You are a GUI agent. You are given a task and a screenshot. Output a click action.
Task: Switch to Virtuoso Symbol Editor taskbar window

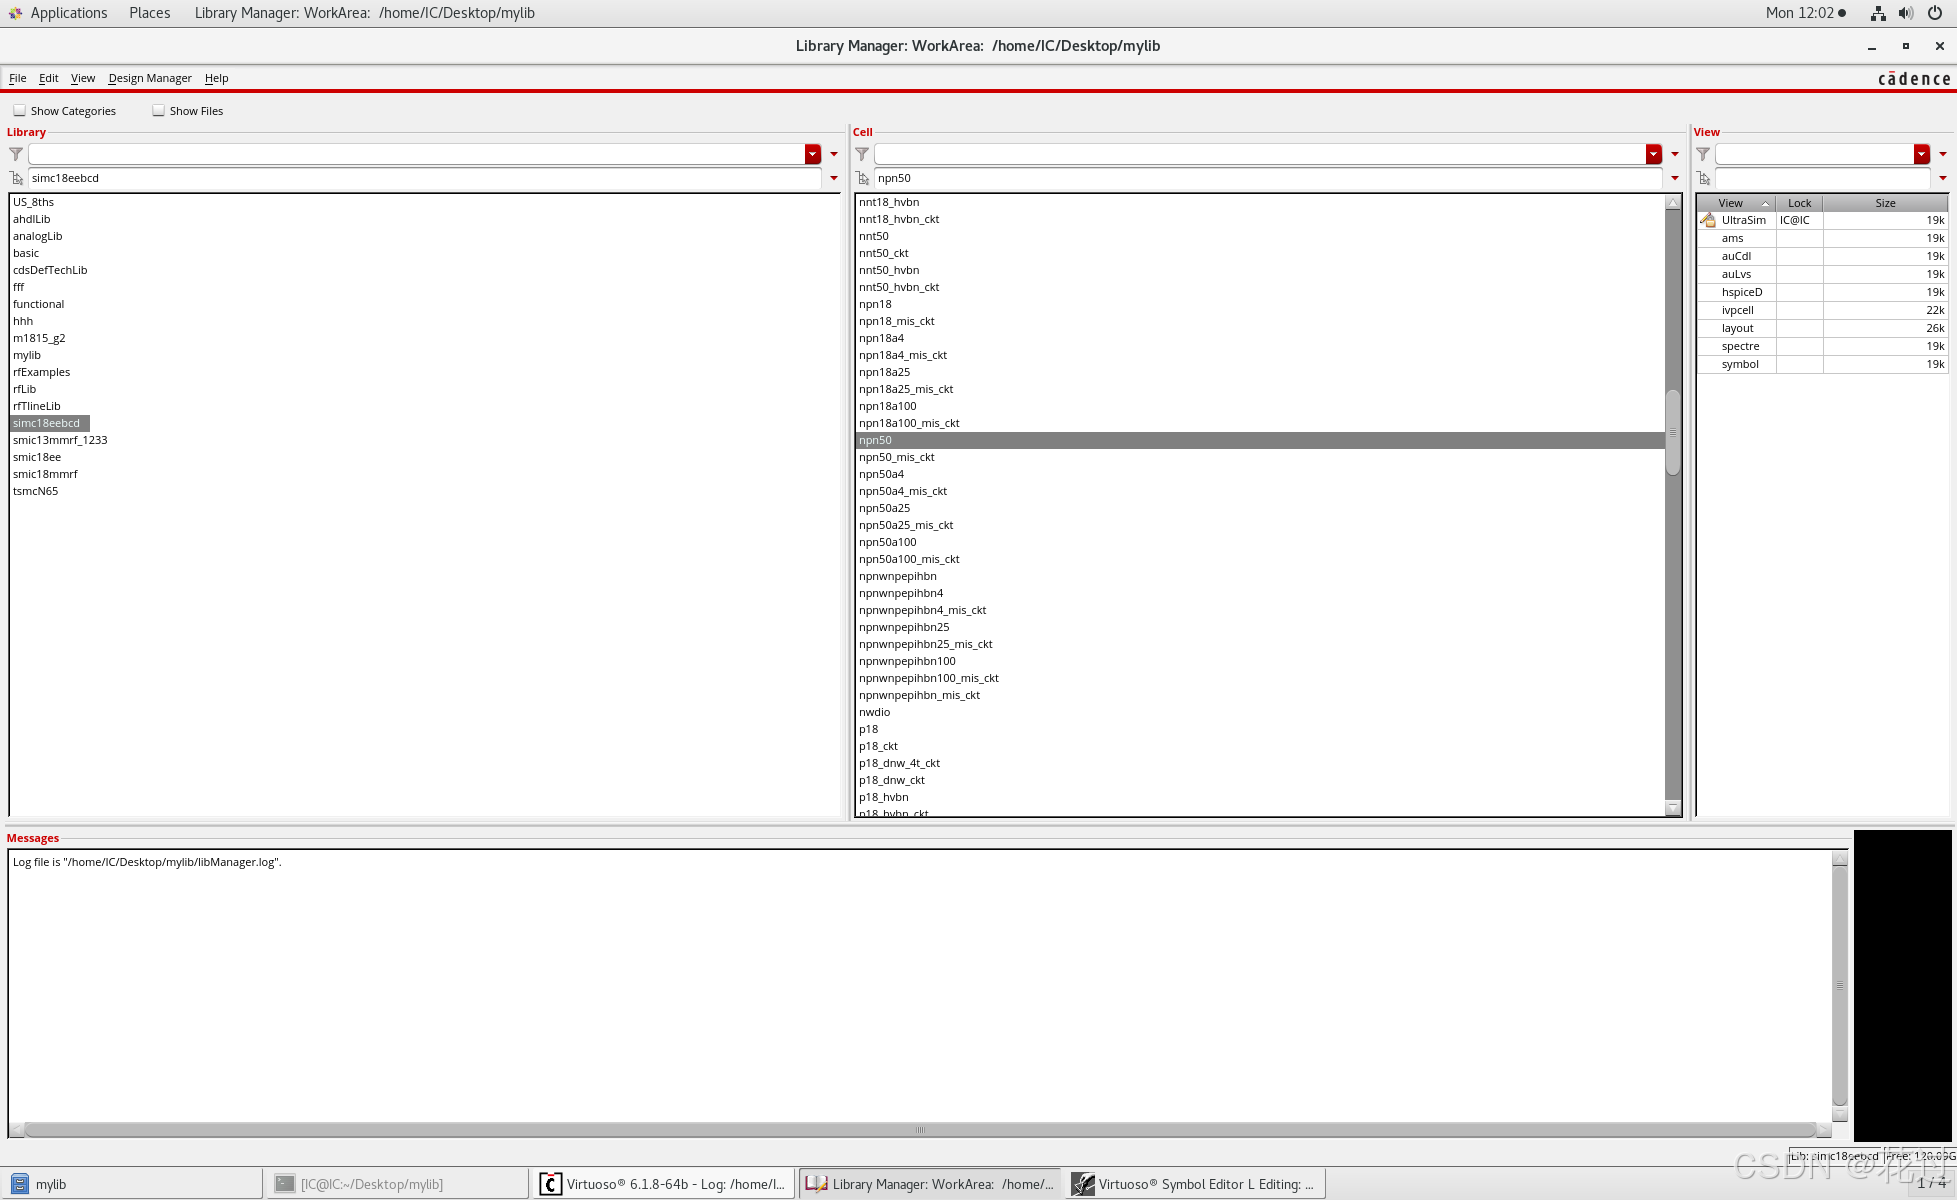pyautogui.click(x=1195, y=1184)
